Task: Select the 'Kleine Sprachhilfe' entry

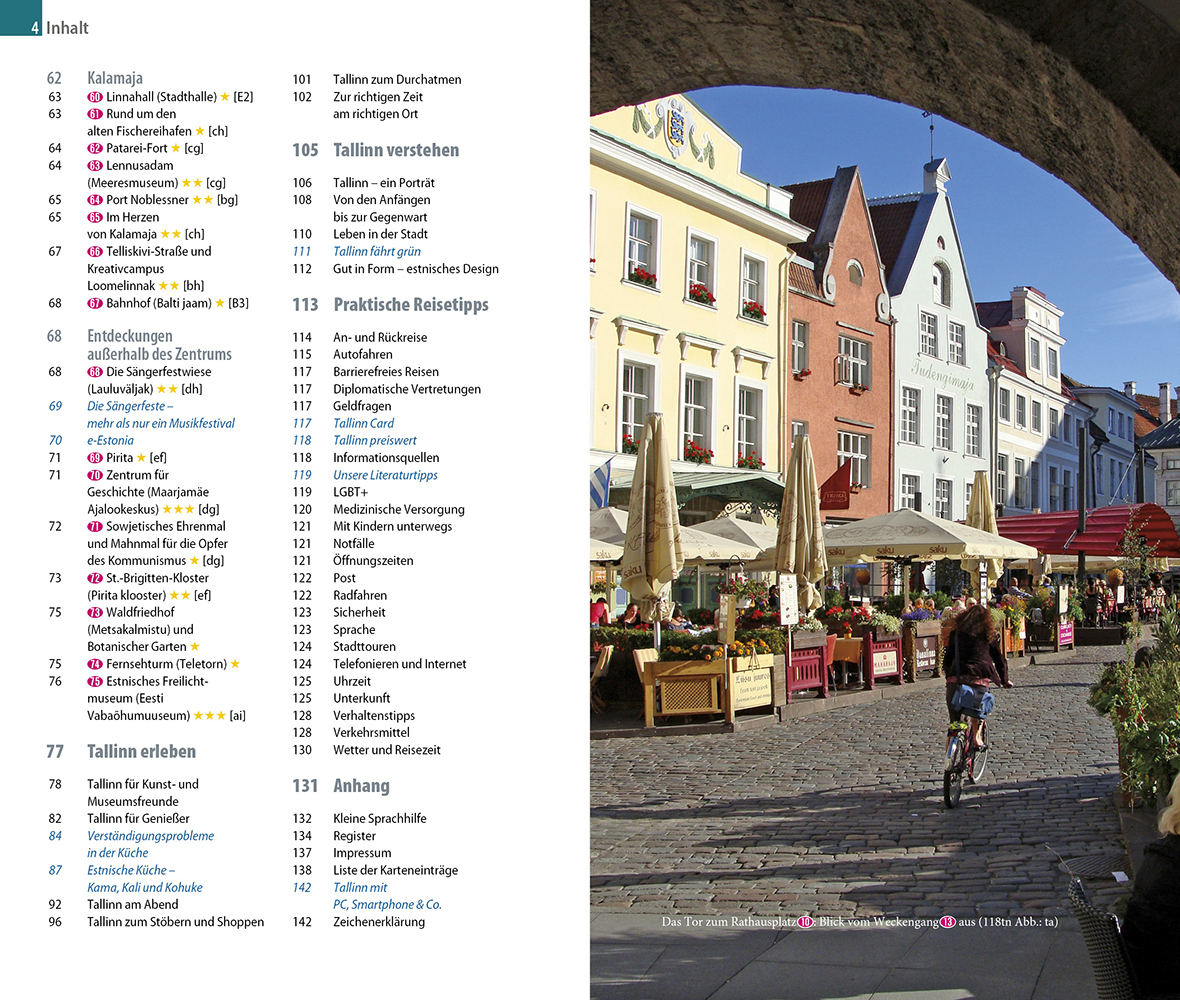Action: pos(379,818)
